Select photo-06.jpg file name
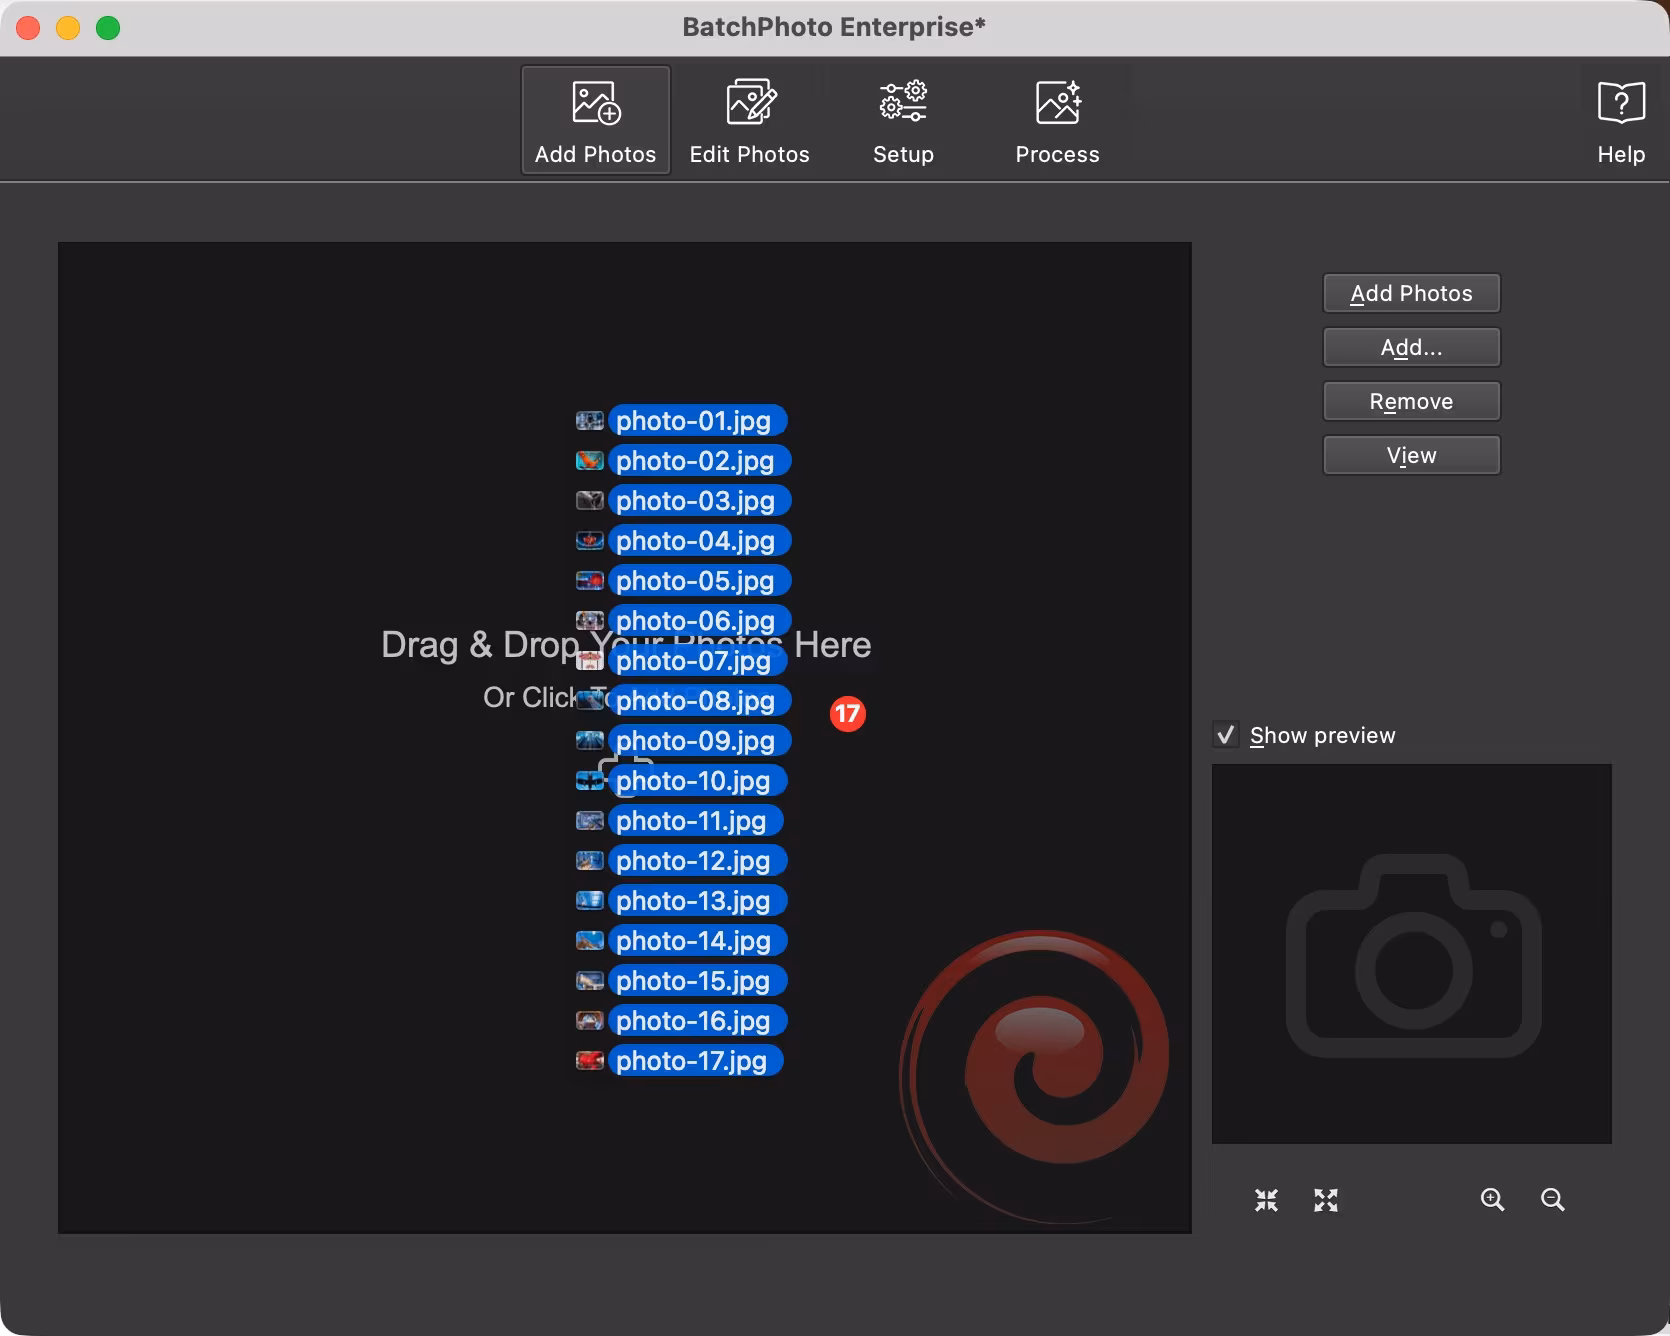Viewport: 1670px width, 1336px height. [699, 621]
